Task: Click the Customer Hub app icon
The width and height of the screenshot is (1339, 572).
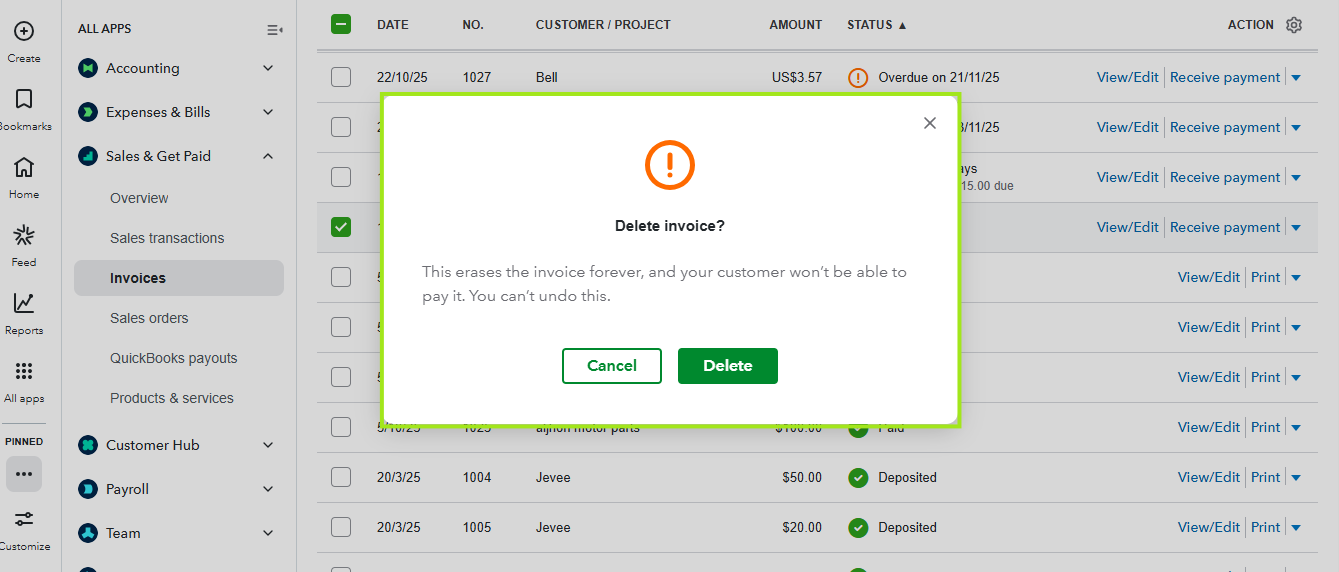Action: click(x=88, y=445)
